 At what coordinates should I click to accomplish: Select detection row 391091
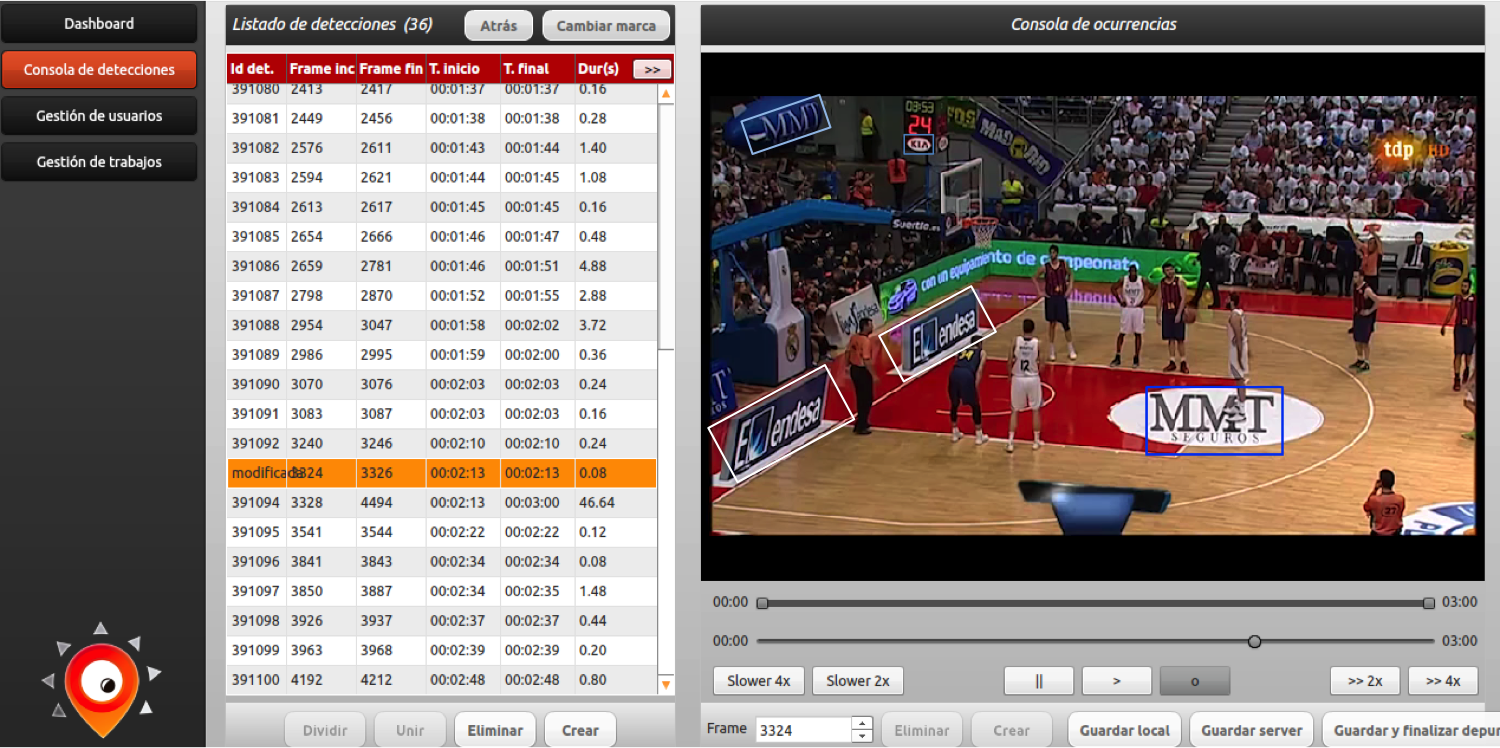coord(442,414)
